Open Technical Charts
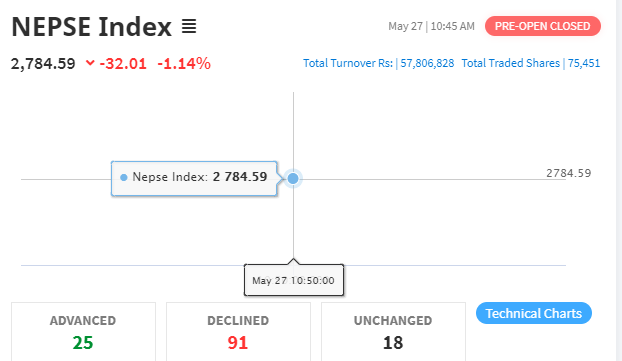This screenshot has height=361, width=622. [x=534, y=313]
